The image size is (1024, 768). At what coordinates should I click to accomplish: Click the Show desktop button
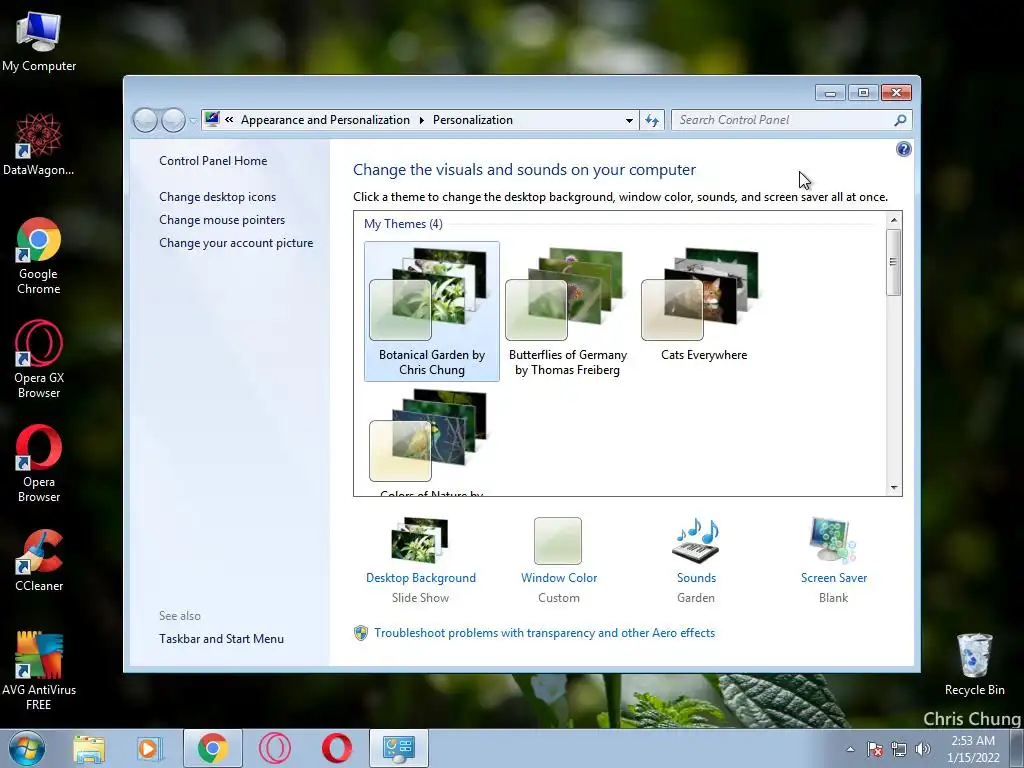[1017, 749]
